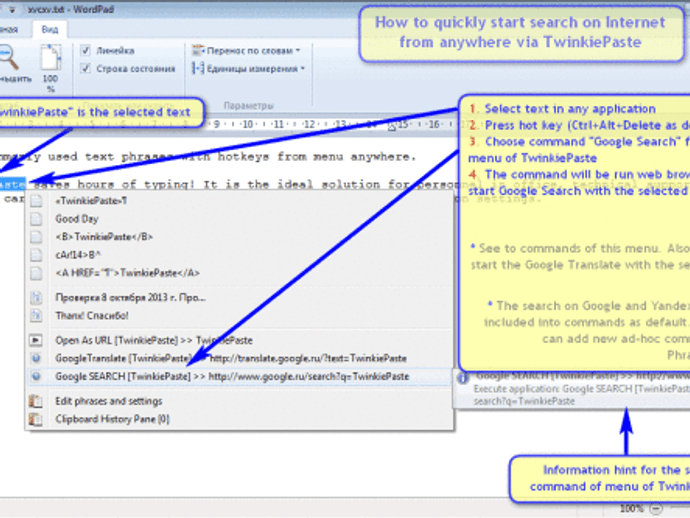Choose the <B>TwinkiePaste</B> phrase
690x518 pixels.
tap(240, 237)
